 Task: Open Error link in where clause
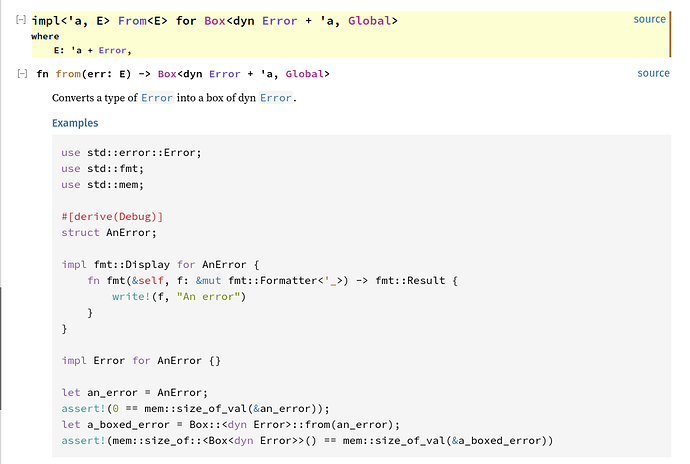point(112,51)
